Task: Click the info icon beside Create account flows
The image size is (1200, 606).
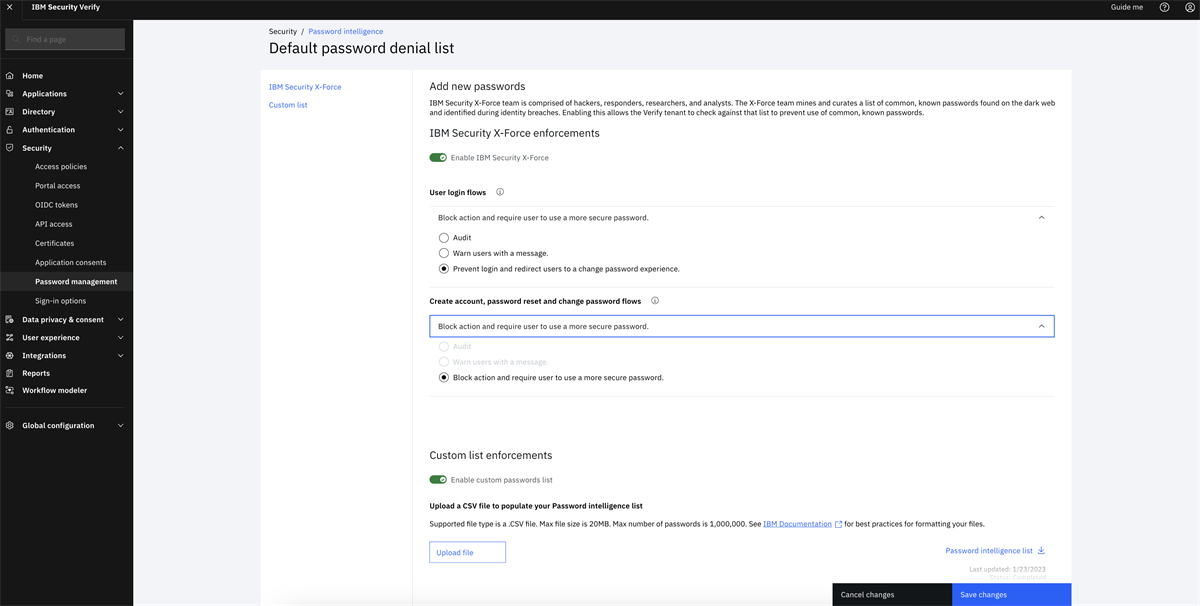Action: point(655,300)
